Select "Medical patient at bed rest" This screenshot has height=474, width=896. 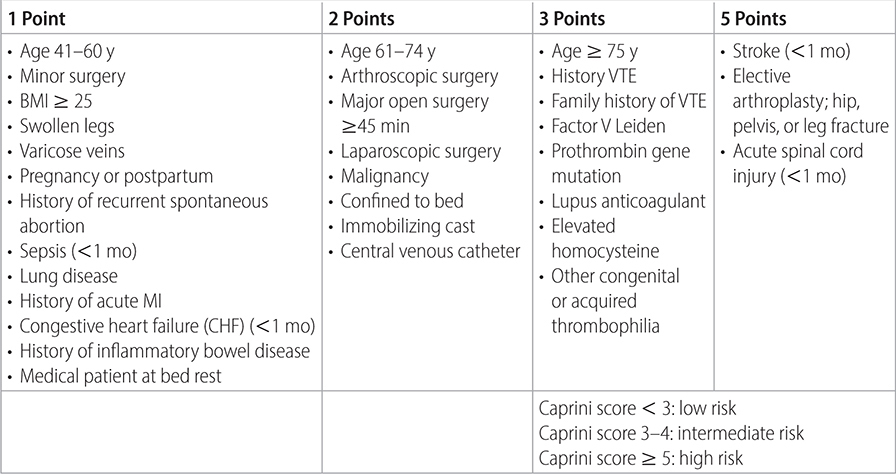click(x=121, y=376)
